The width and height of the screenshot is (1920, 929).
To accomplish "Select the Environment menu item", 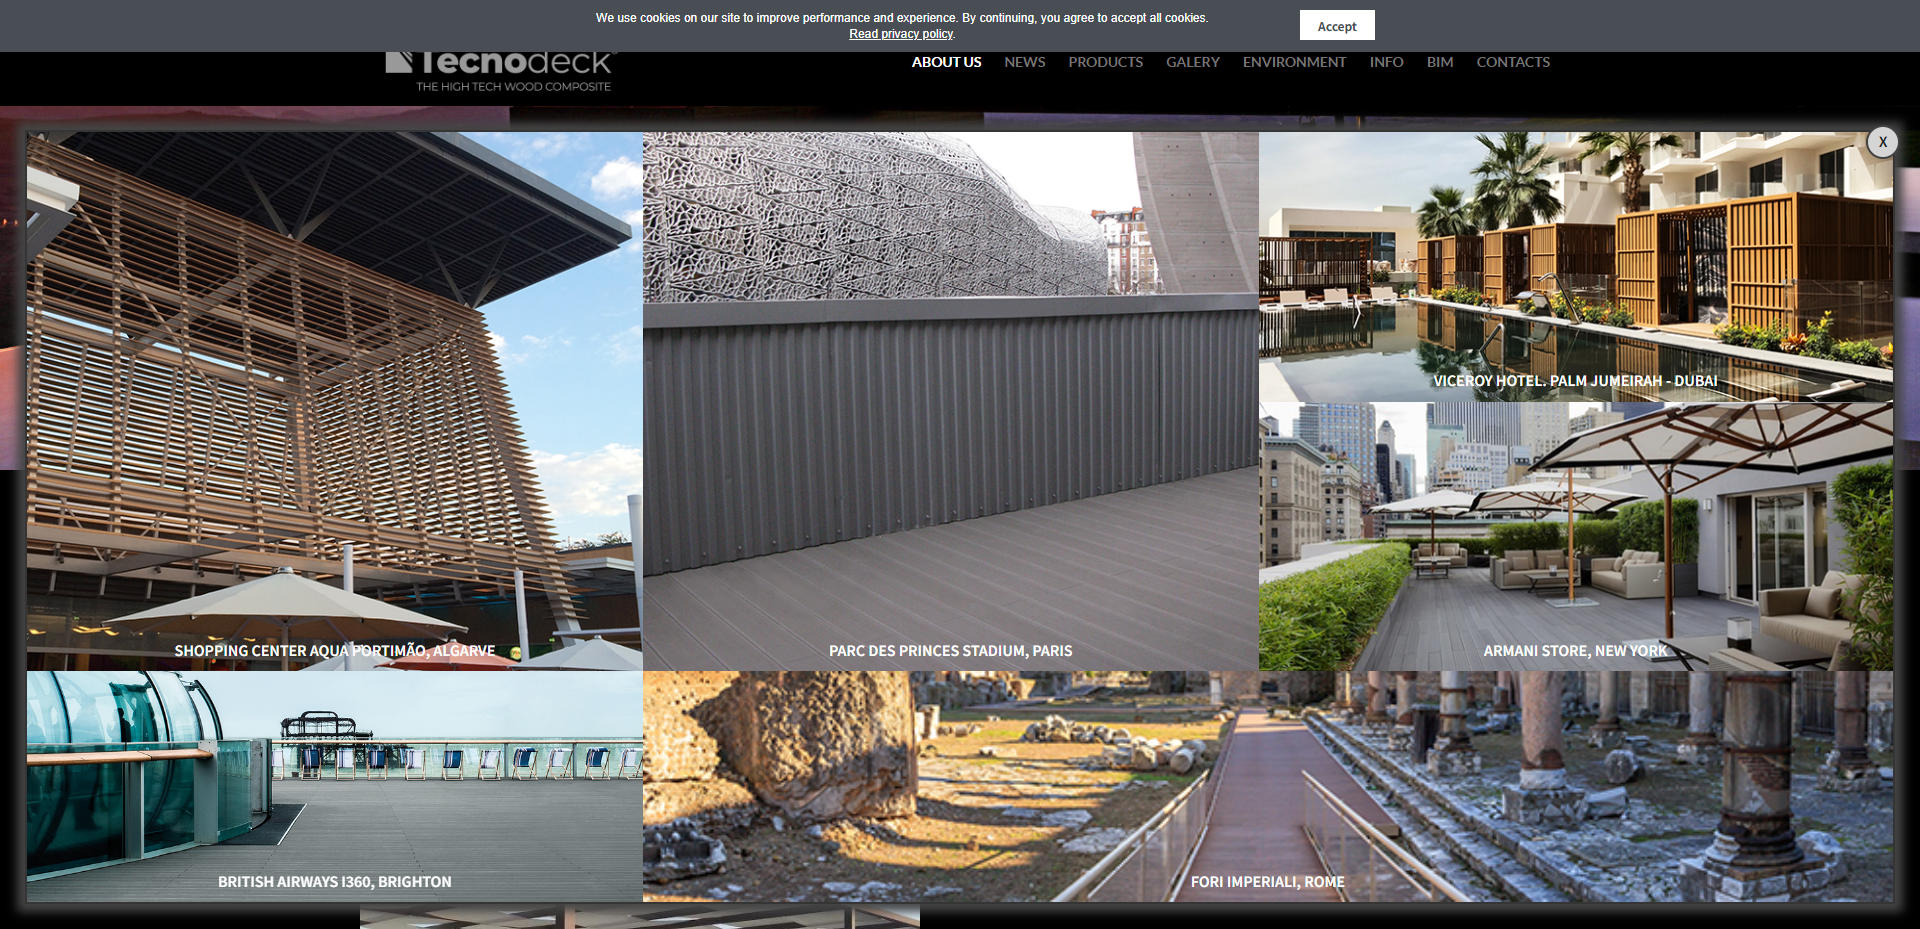I will (x=1294, y=62).
